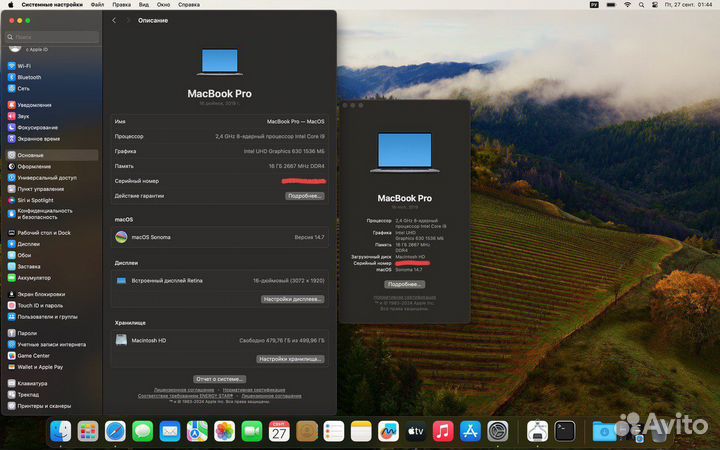Open Нормативная сертификация link in the Описание pane

point(254,390)
